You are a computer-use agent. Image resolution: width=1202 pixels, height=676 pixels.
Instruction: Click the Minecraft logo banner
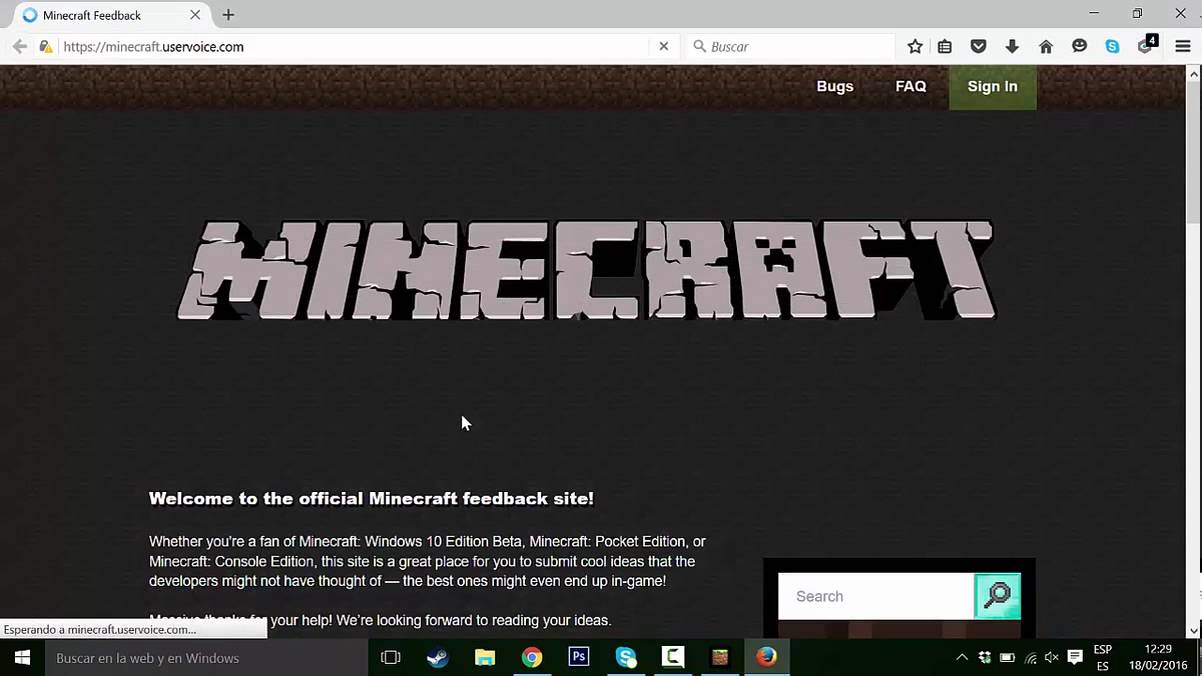586,270
